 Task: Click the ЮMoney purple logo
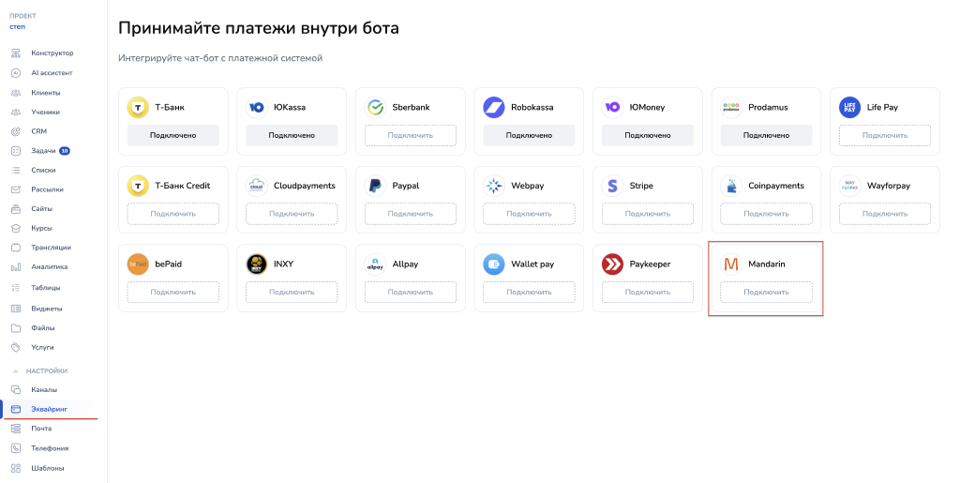[612, 107]
